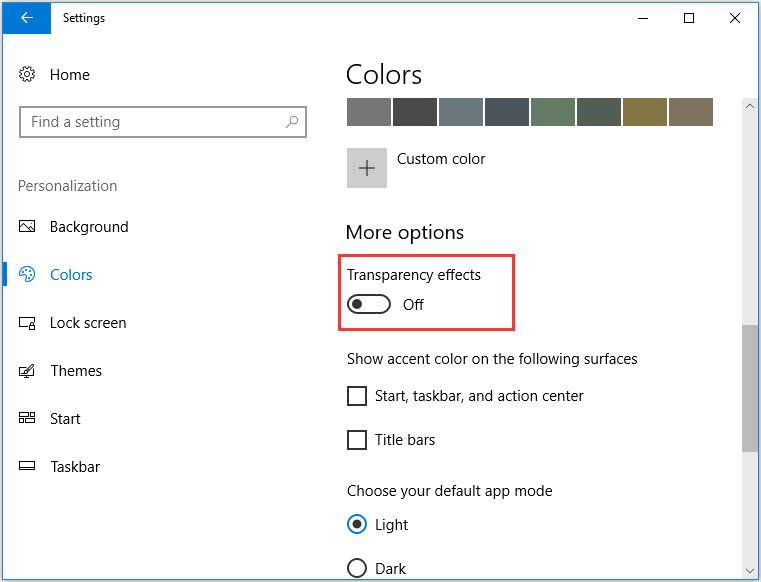Click the scrollbar up arrow
This screenshot has height=582, width=761.
coord(750,106)
